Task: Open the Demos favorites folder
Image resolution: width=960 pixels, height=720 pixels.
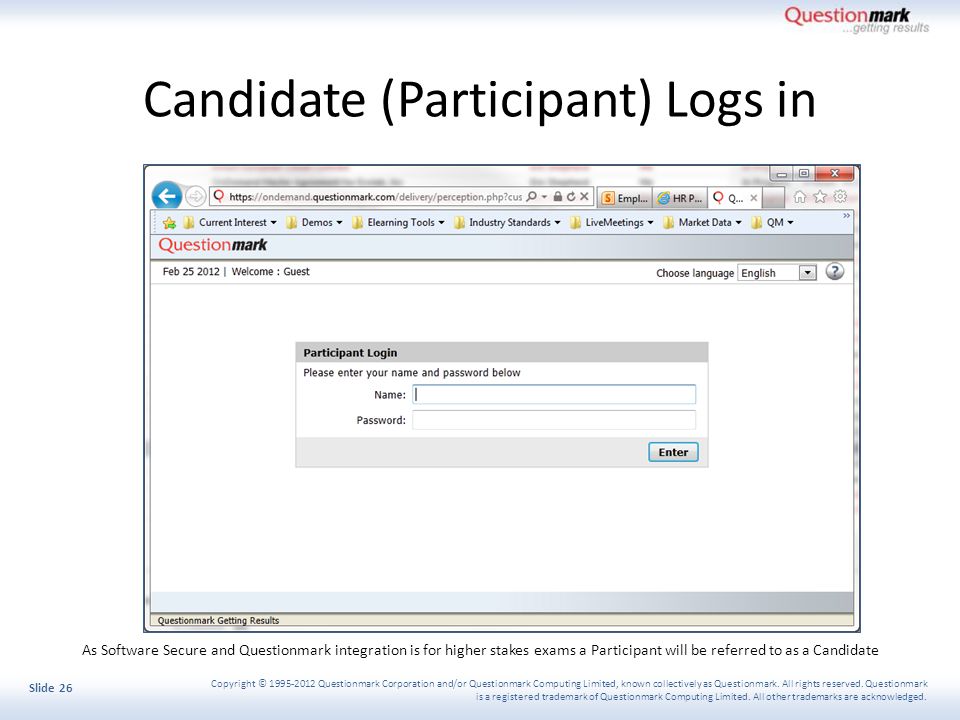Action: (x=315, y=223)
